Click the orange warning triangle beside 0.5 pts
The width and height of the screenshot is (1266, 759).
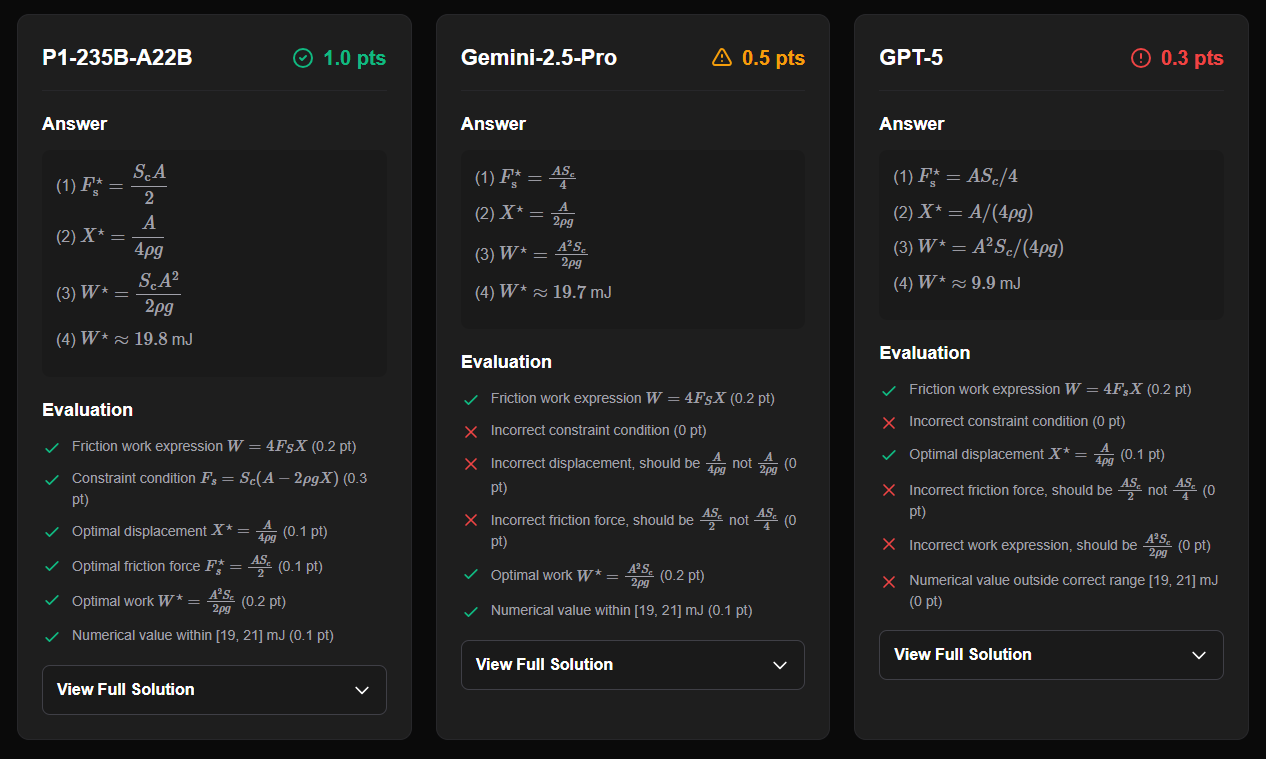(722, 58)
